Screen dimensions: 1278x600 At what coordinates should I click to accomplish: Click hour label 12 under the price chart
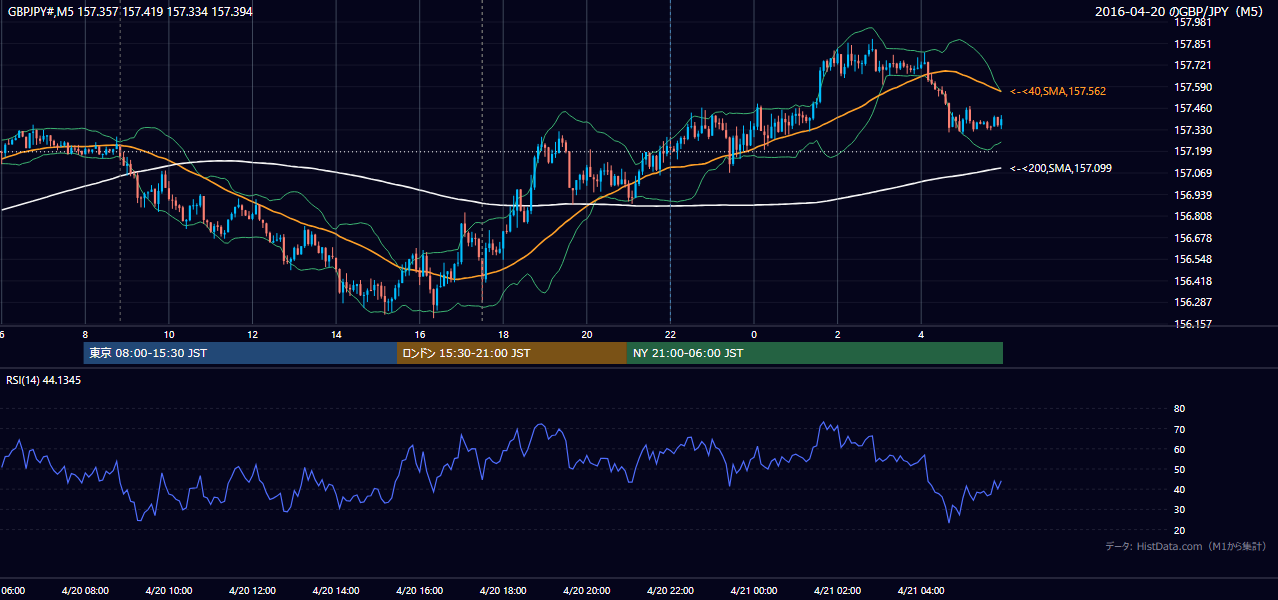(x=253, y=334)
